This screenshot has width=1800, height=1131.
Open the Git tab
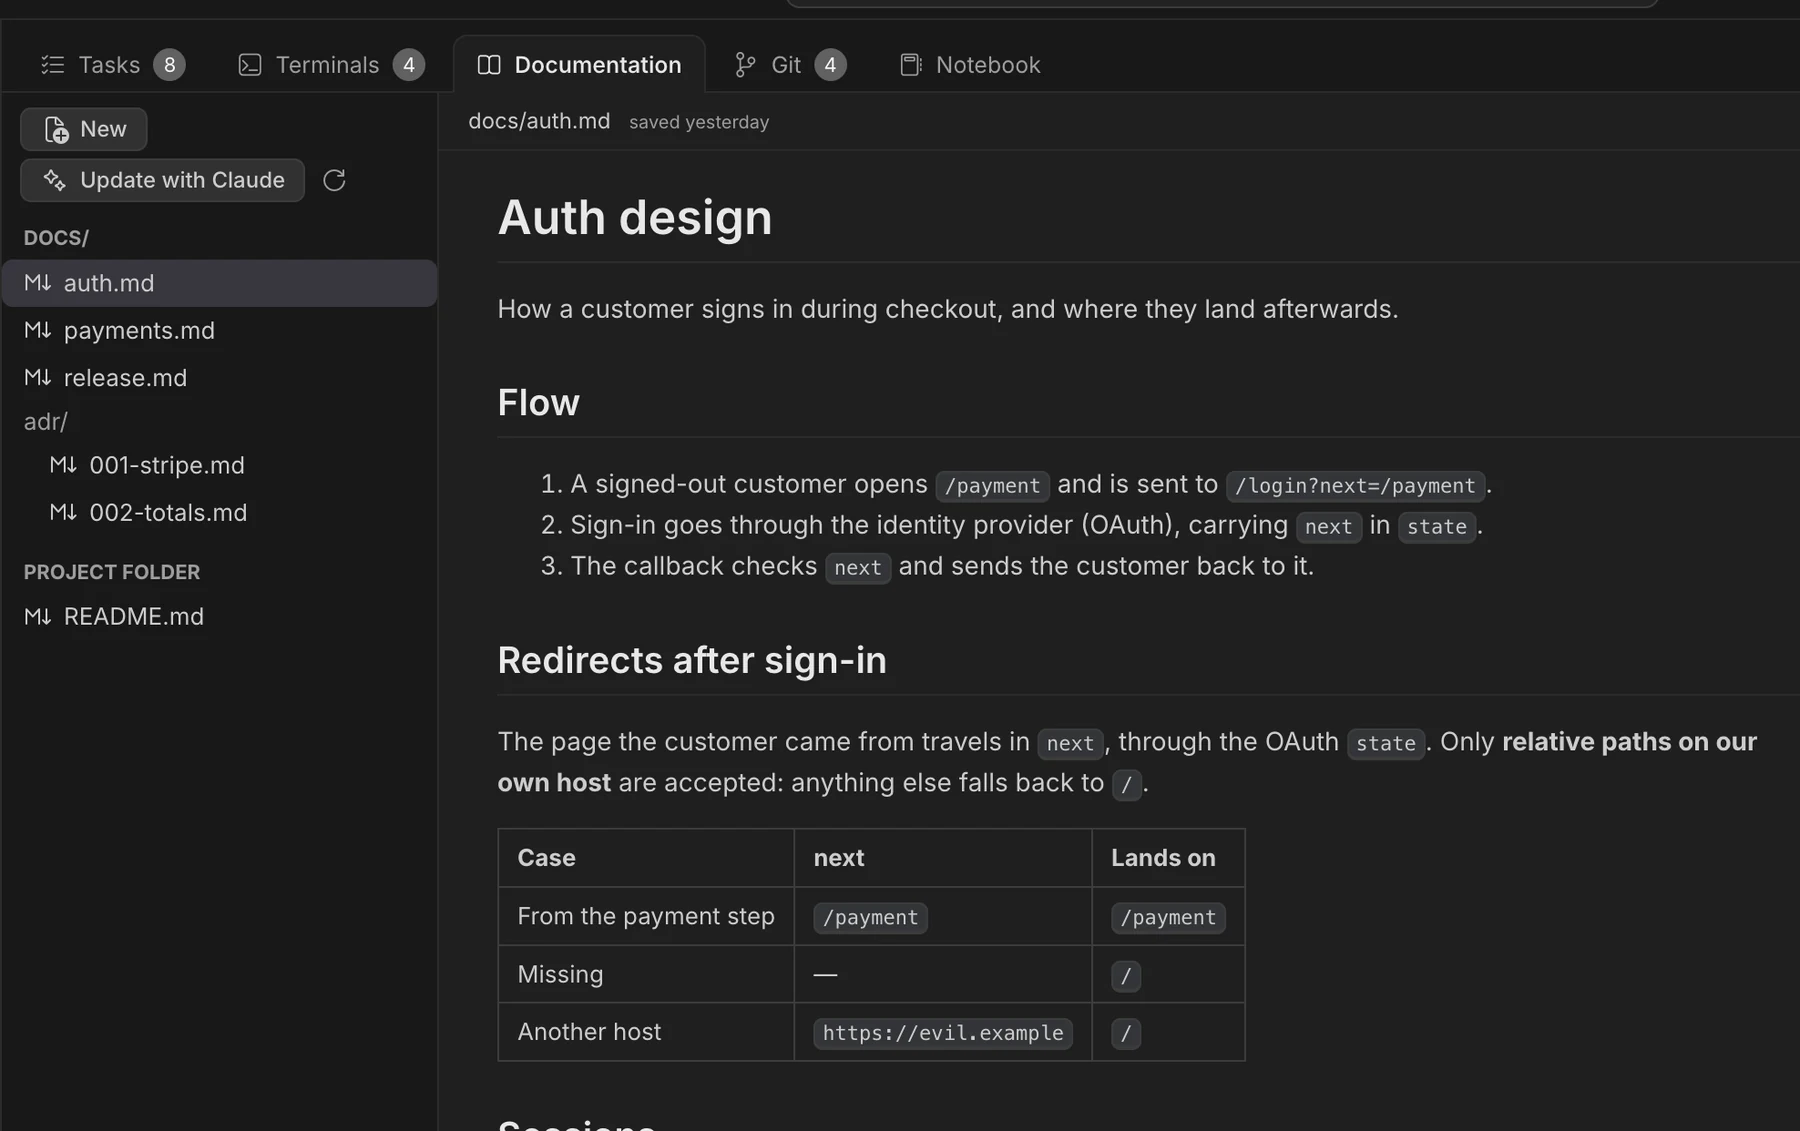790,65
